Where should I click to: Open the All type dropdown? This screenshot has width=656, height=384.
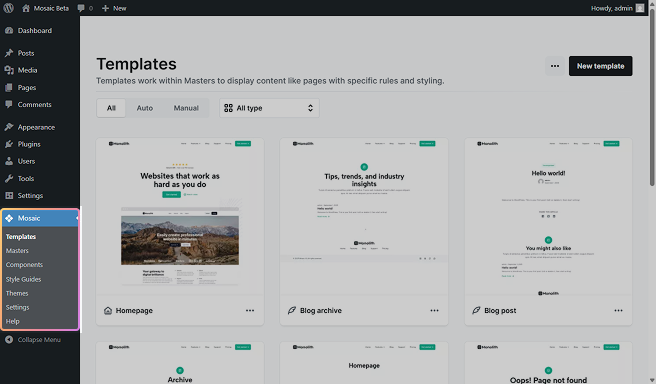point(269,108)
